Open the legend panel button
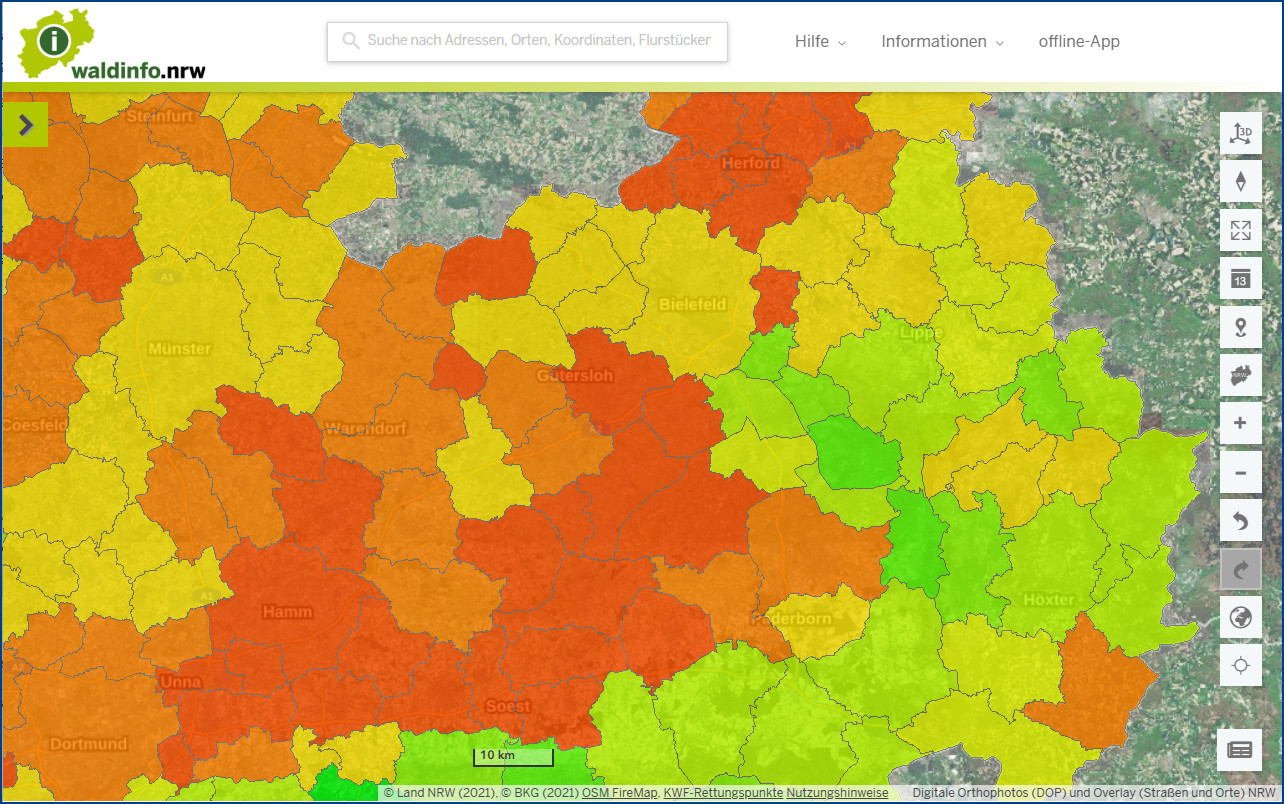This screenshot has height=804, width=1284. [1240, 750]
